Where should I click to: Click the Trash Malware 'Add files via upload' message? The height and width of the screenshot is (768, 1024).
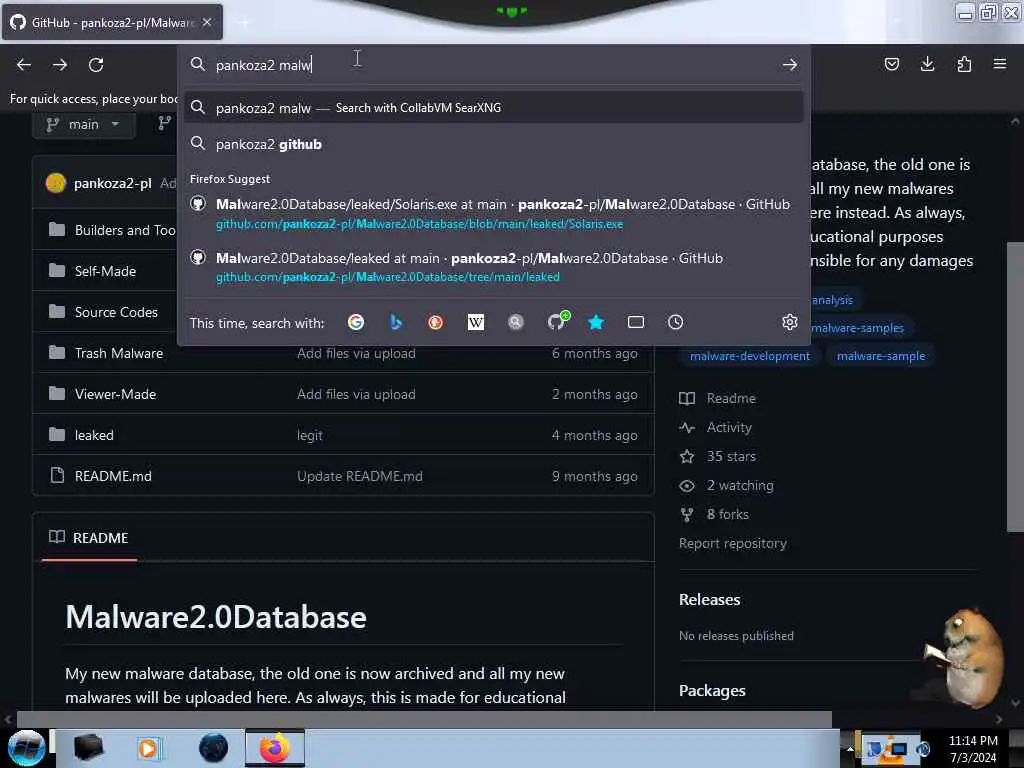356,353
